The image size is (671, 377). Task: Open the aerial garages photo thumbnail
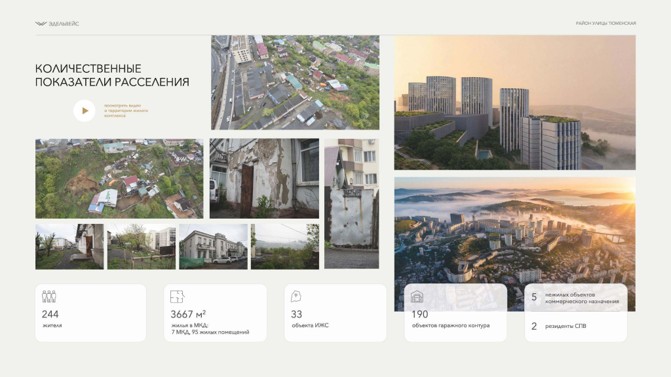(295, 83)
